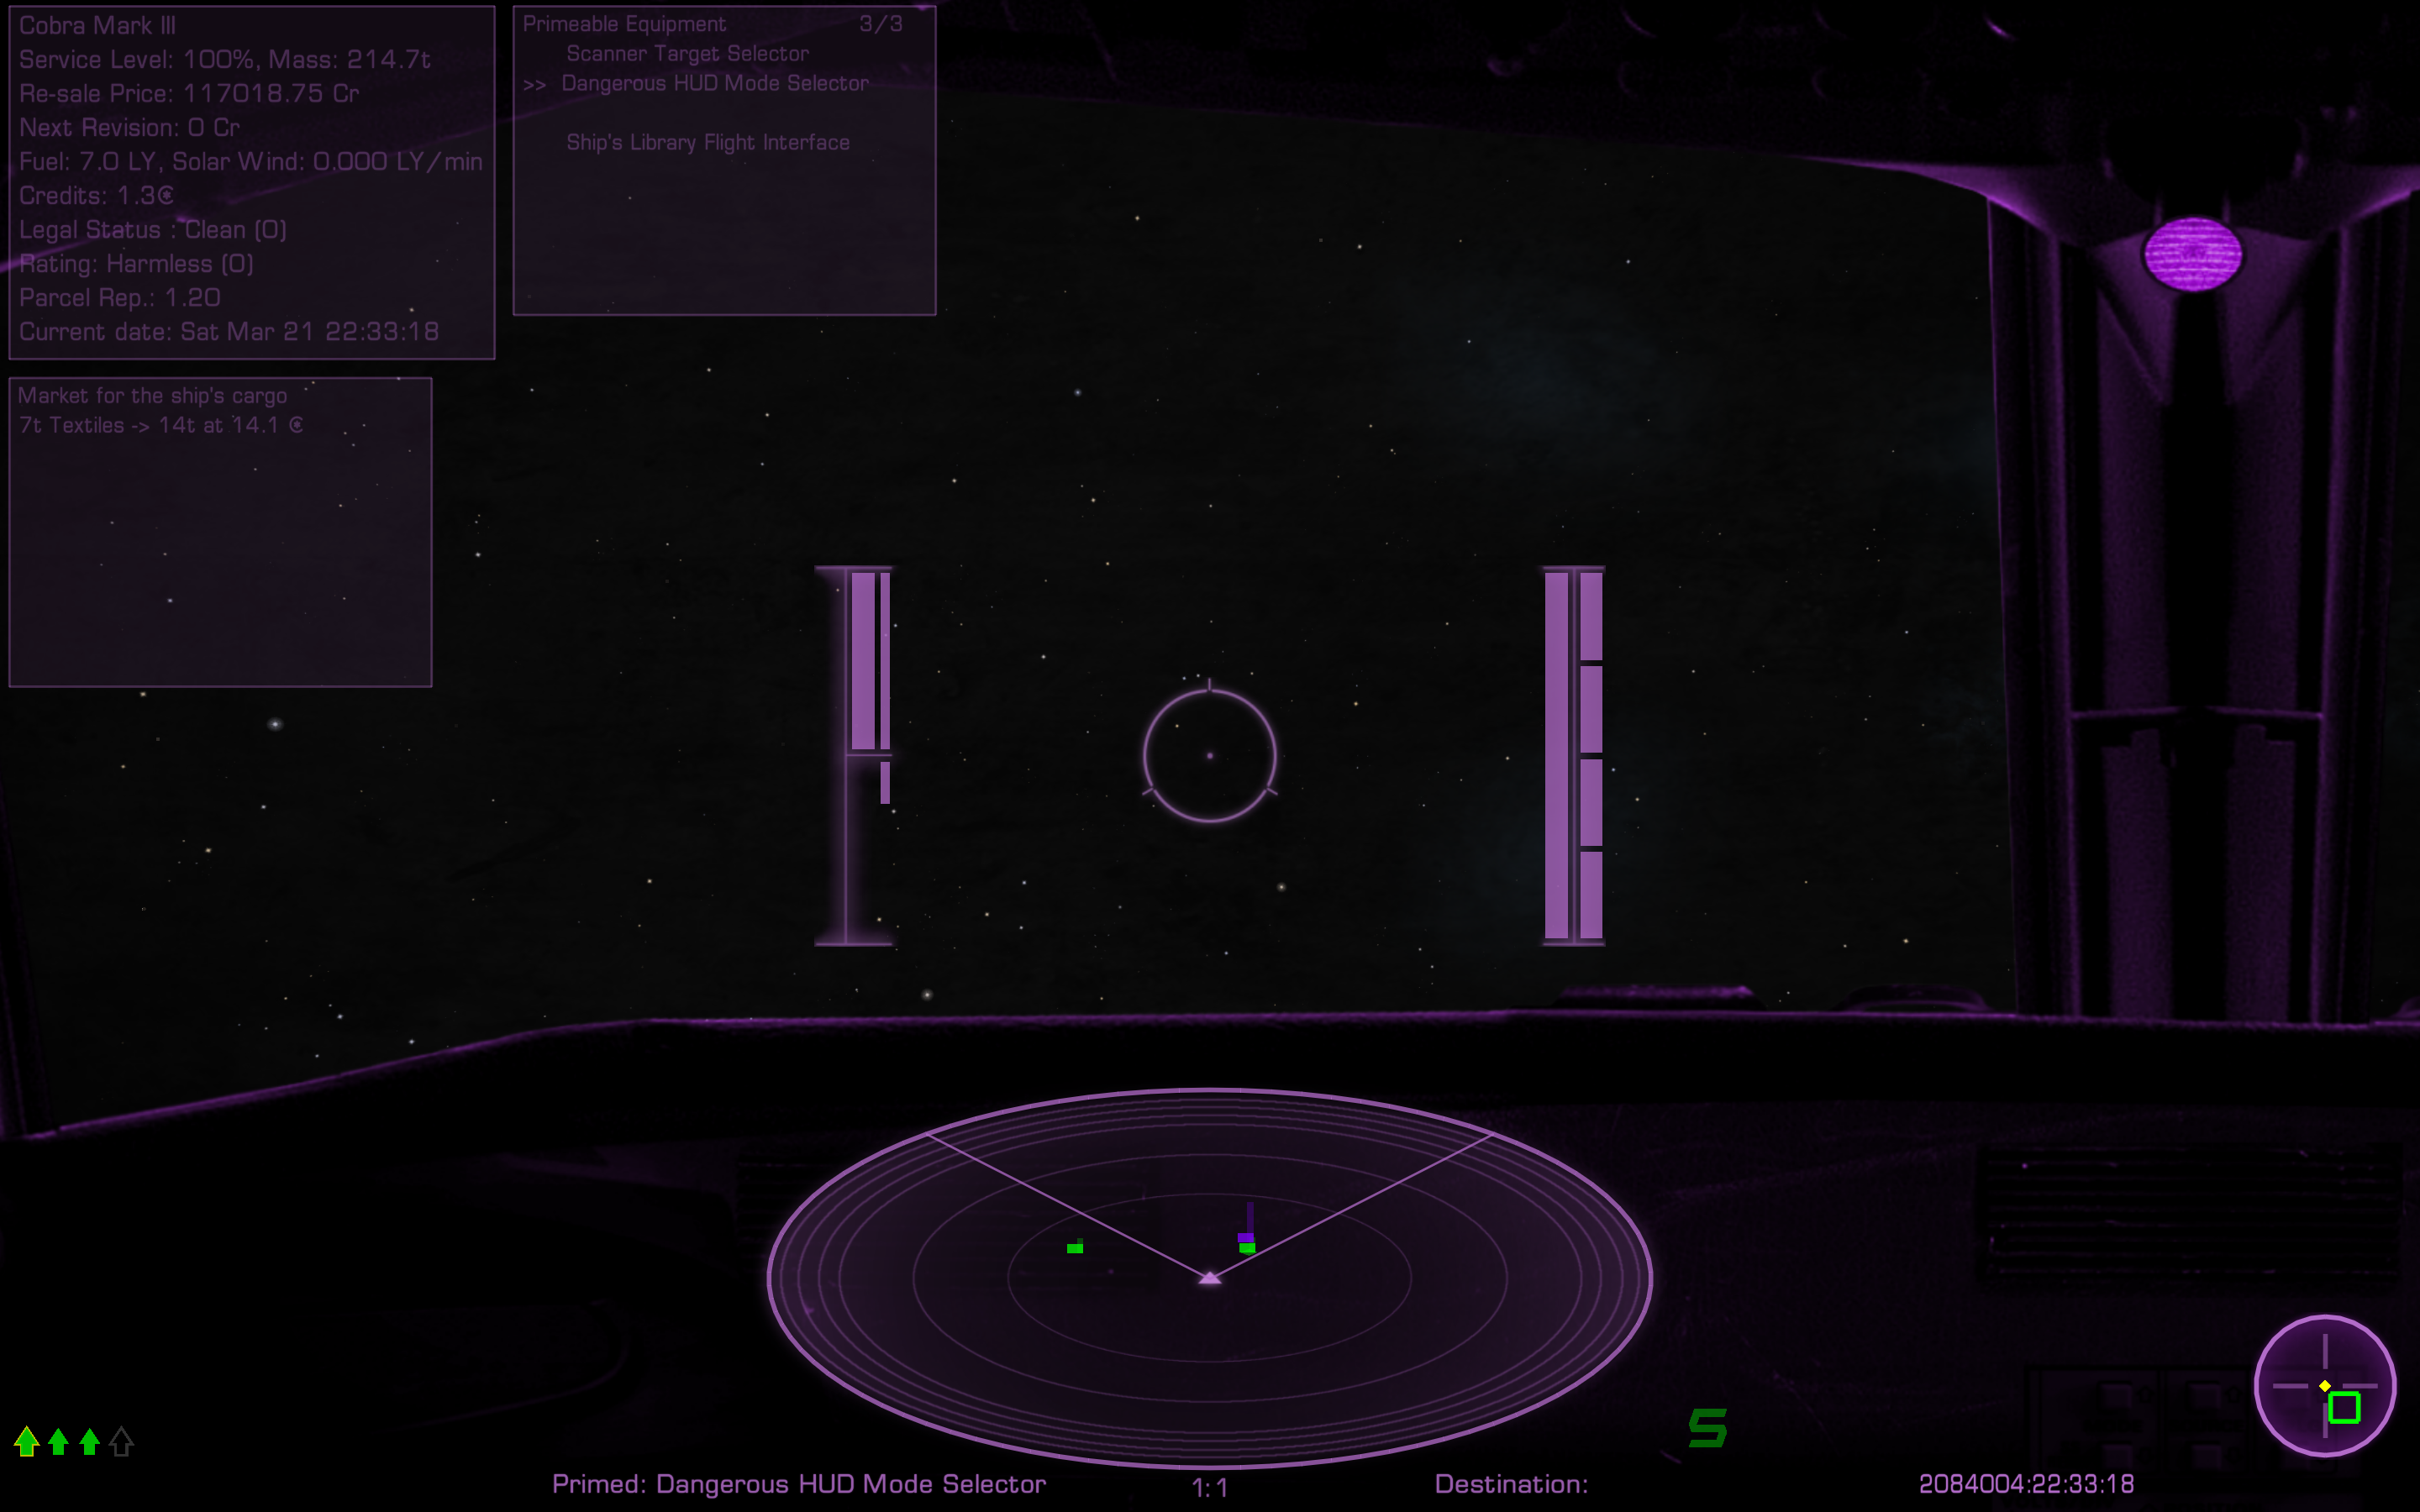Click the Legal Status: Clean line

point(153,230)
